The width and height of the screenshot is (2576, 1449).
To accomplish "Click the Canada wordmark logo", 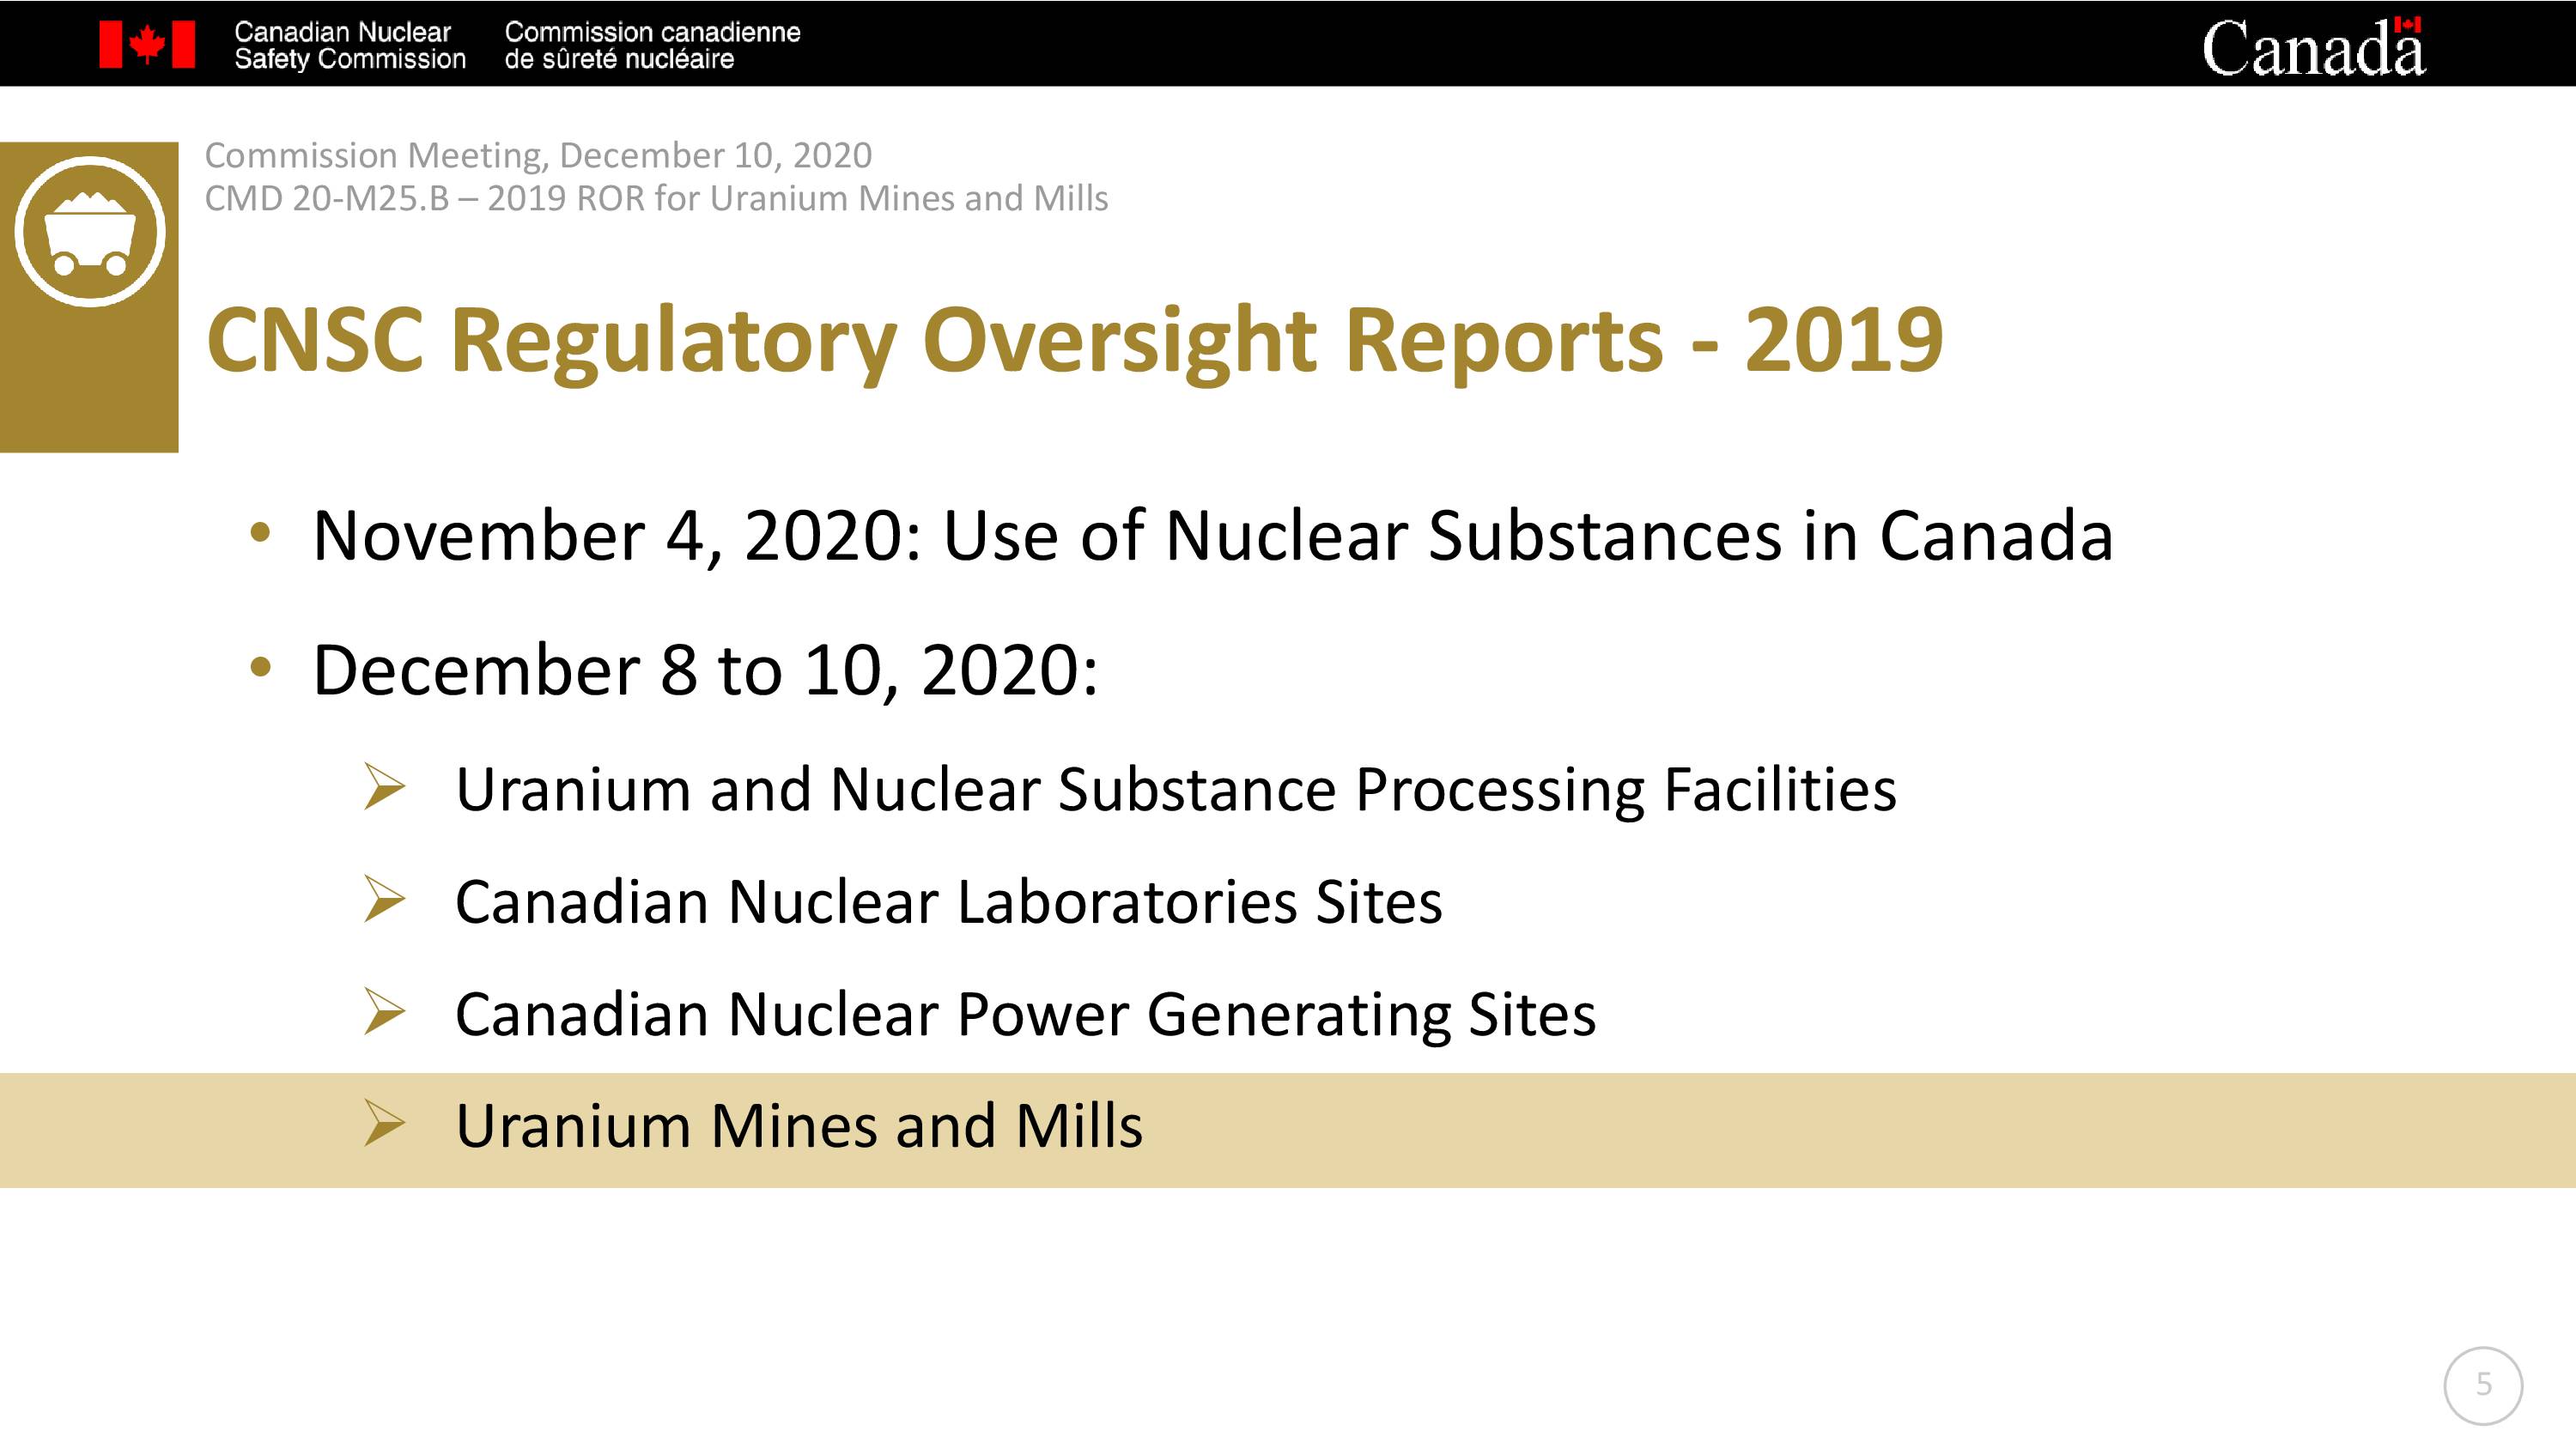I will pyautogui.click(x=2313, y=47).
